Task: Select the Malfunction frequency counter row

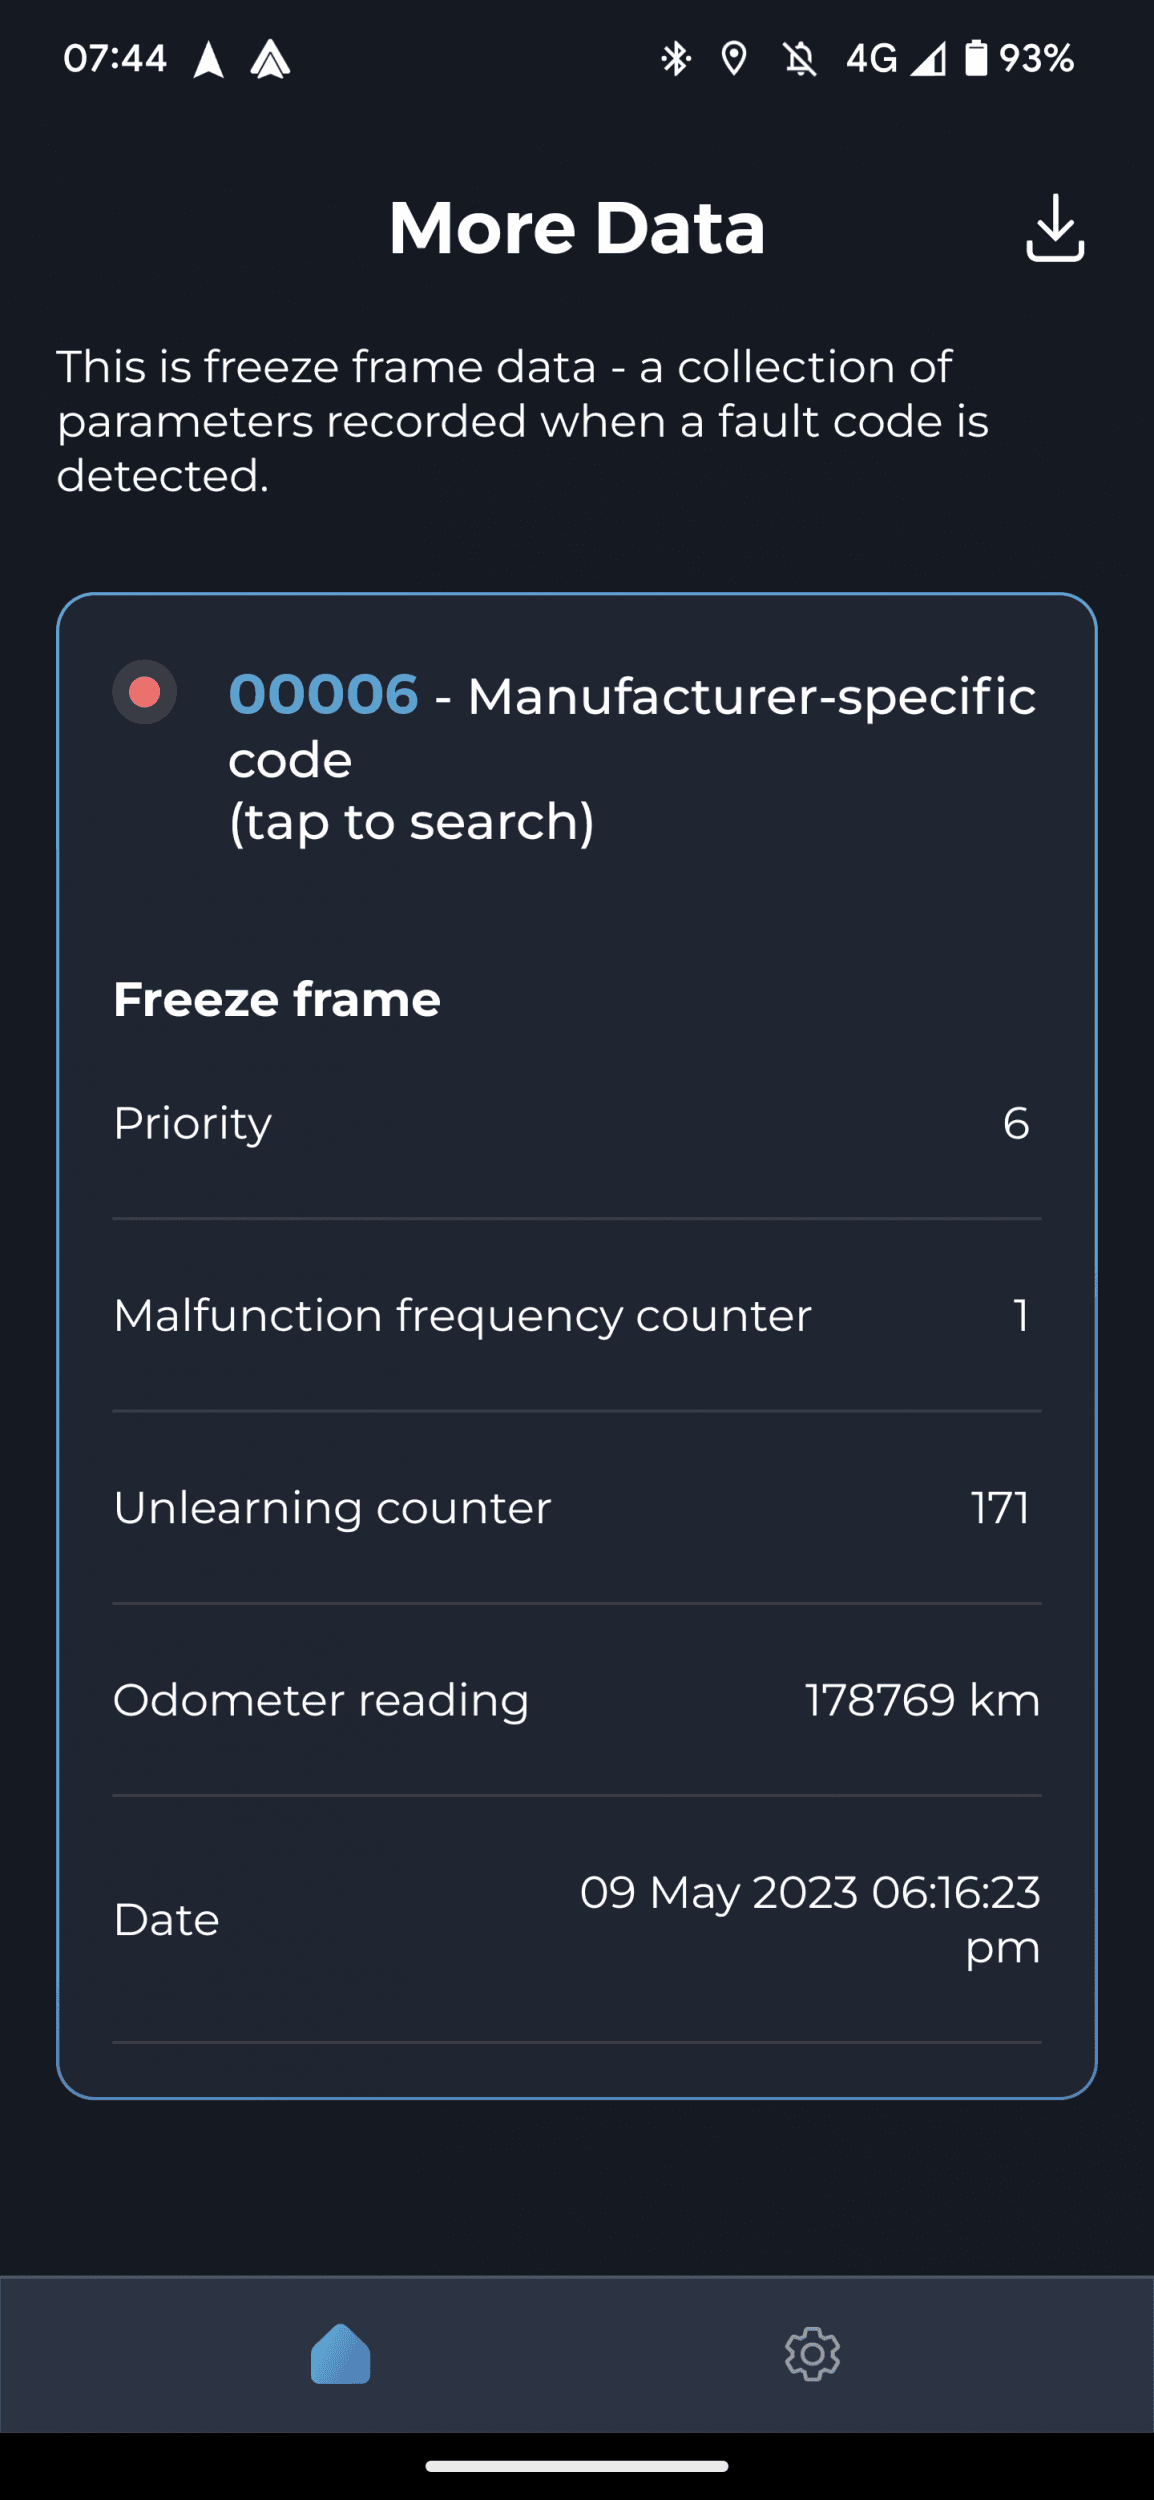Action: tap(576, 1315)
